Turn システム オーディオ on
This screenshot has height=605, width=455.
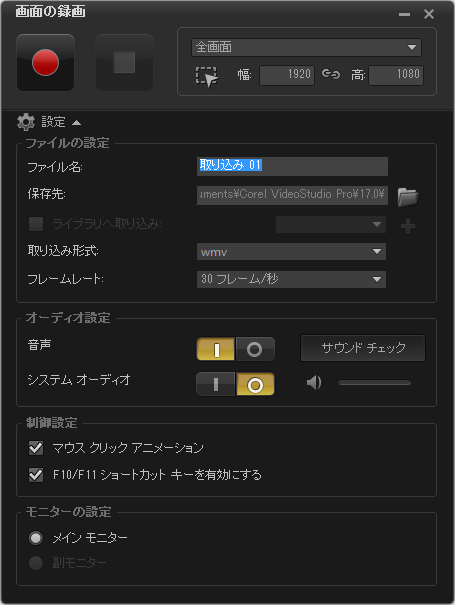215,384
